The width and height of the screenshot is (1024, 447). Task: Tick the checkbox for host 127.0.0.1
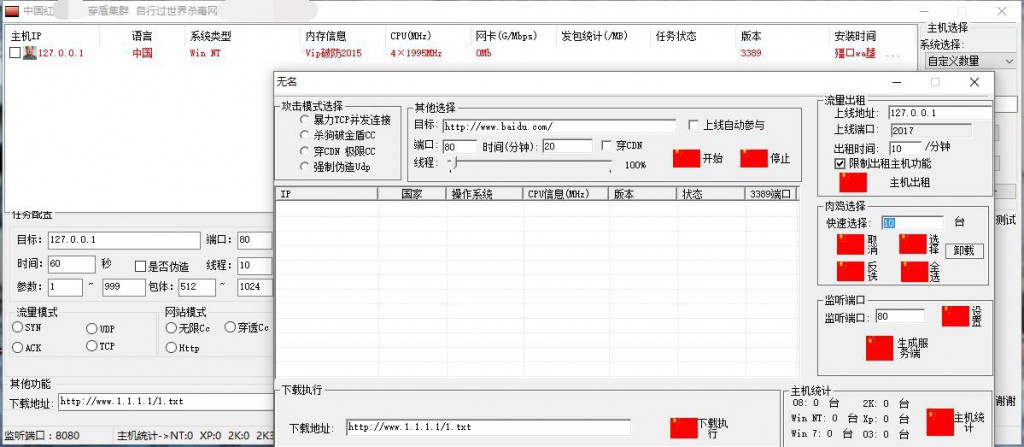[15, 53]
